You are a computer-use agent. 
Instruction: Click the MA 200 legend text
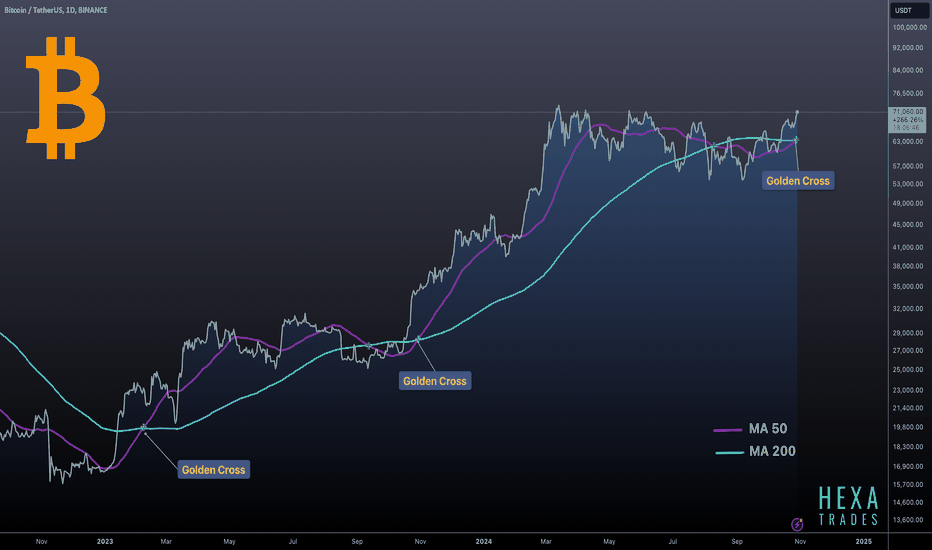[x=772, y=451]
